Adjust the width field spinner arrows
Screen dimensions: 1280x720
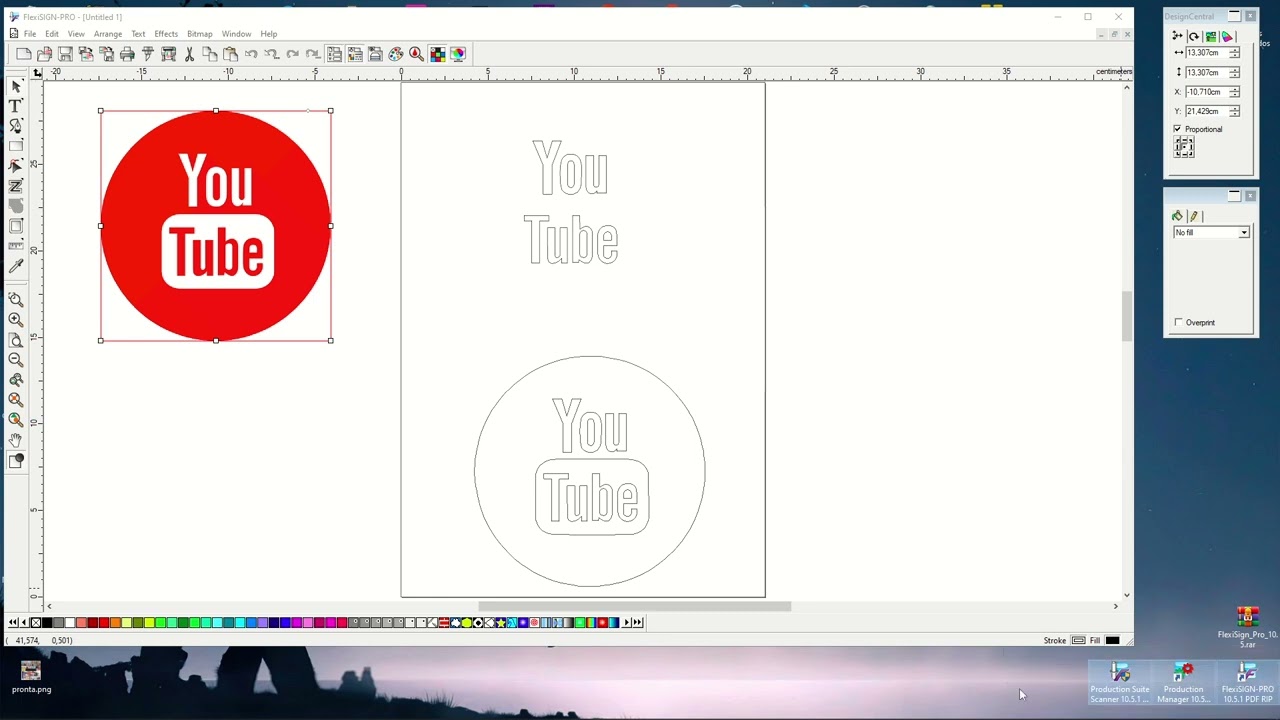[x=1235, y=53]
